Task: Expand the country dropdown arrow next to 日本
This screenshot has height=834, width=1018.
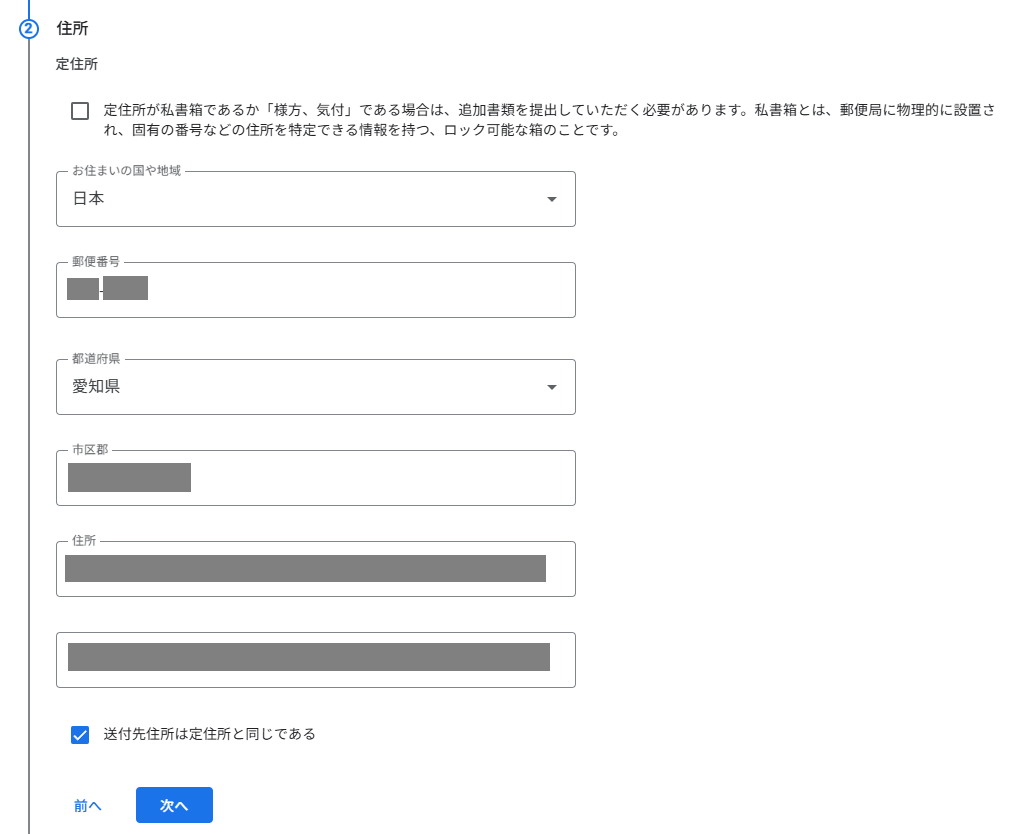Action: (551, 199)
